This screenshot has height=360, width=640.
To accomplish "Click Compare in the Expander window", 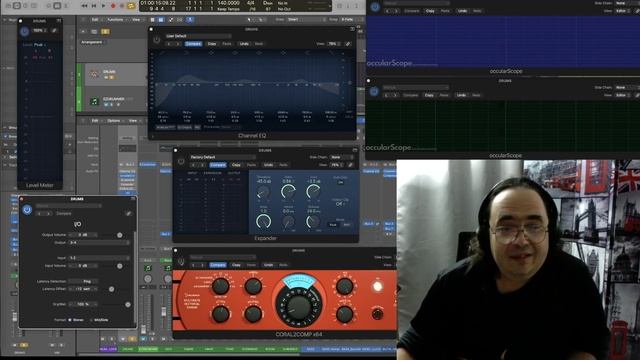I will (x=218, y=165).
